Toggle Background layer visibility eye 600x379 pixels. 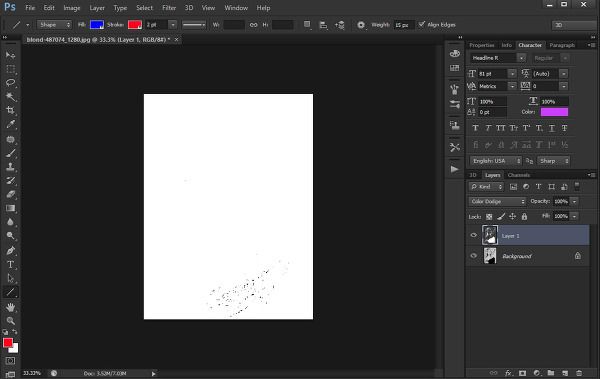tap(473, 256)
